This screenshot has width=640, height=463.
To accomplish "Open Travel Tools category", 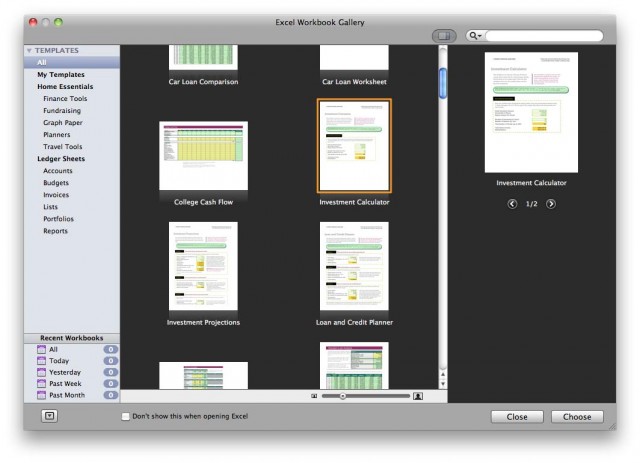I will click(62, 147).
